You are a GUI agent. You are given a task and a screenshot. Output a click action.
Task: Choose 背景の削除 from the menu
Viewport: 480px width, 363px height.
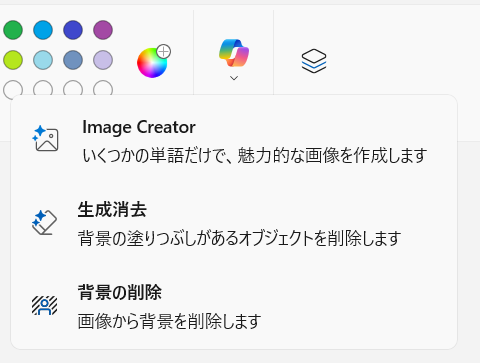tap(234, 306)
